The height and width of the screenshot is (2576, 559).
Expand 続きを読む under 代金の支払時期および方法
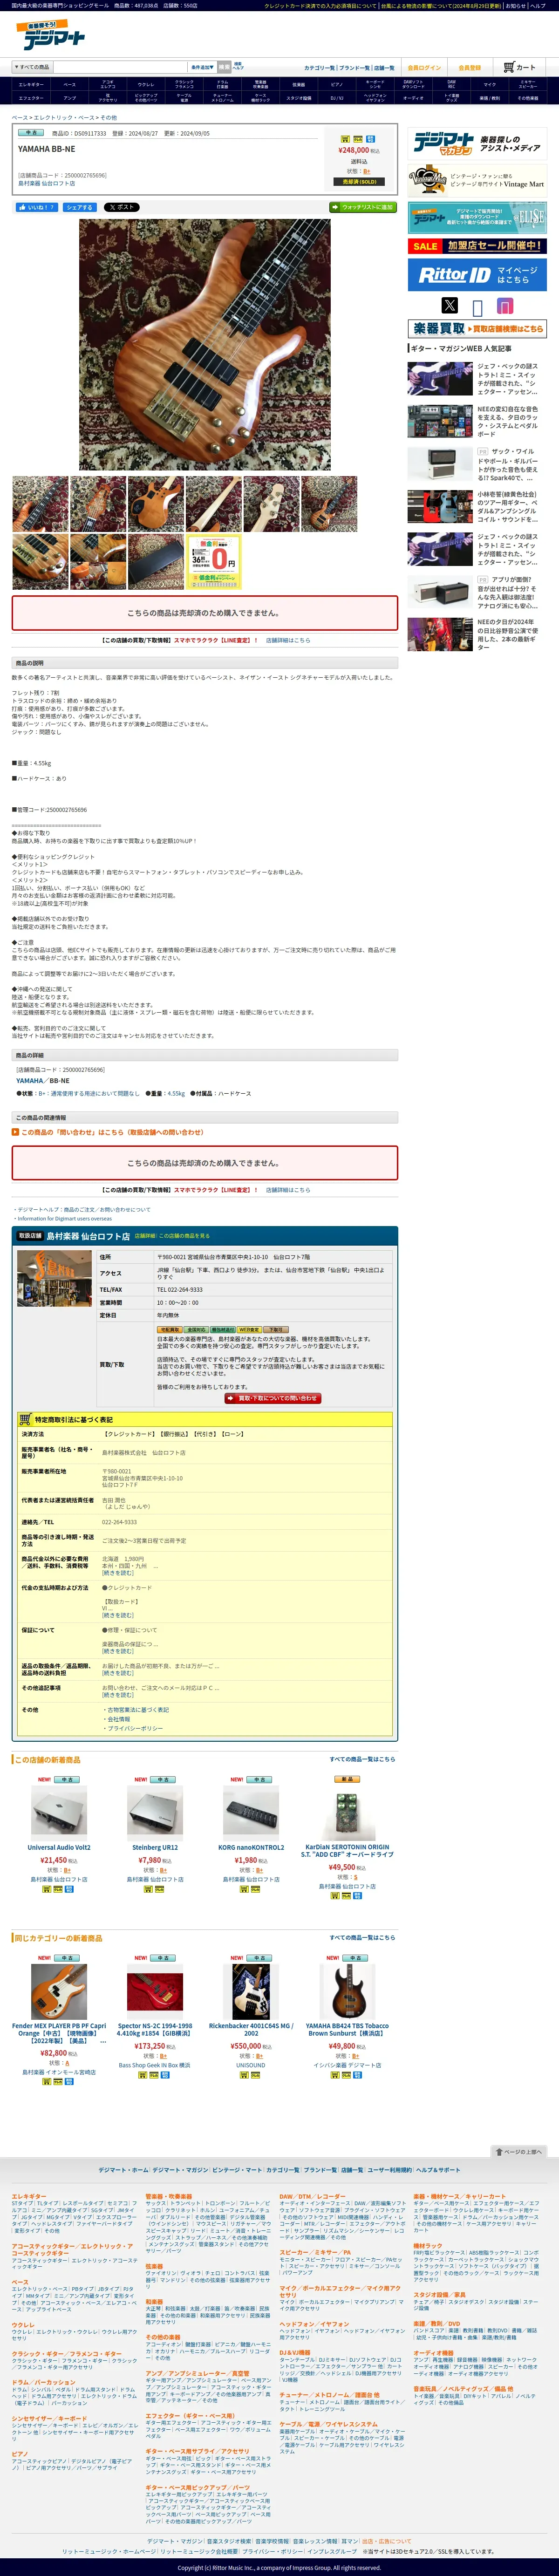coord(117,1615)
